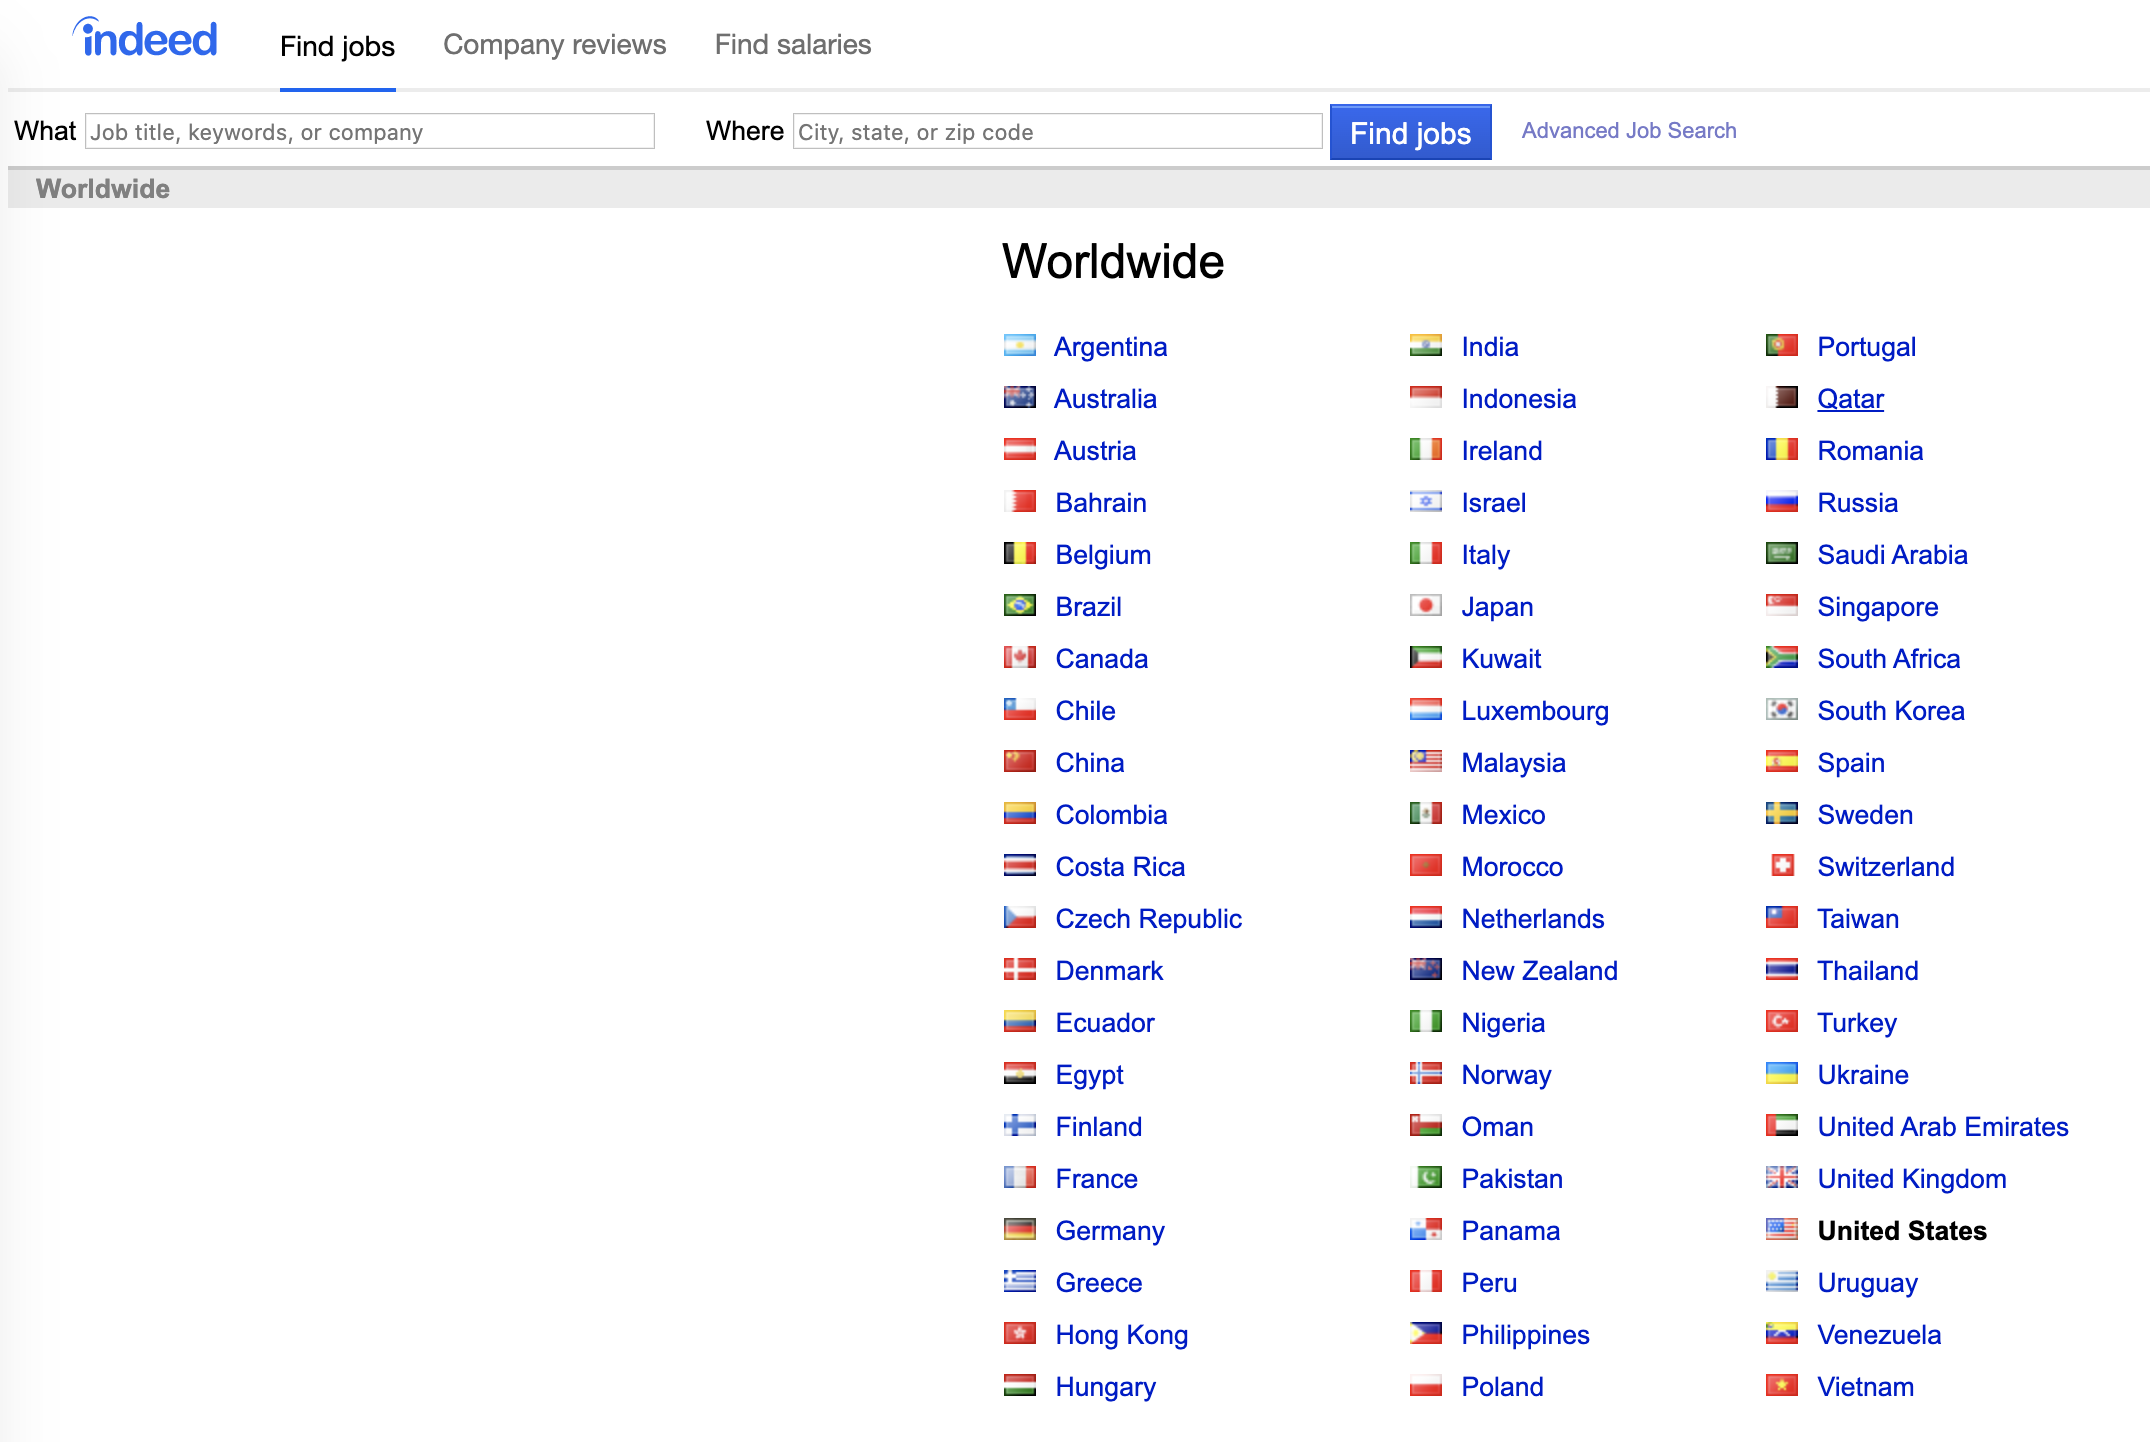
Task: Click the Australia flag icon
Action: (x=1019, y=398)
